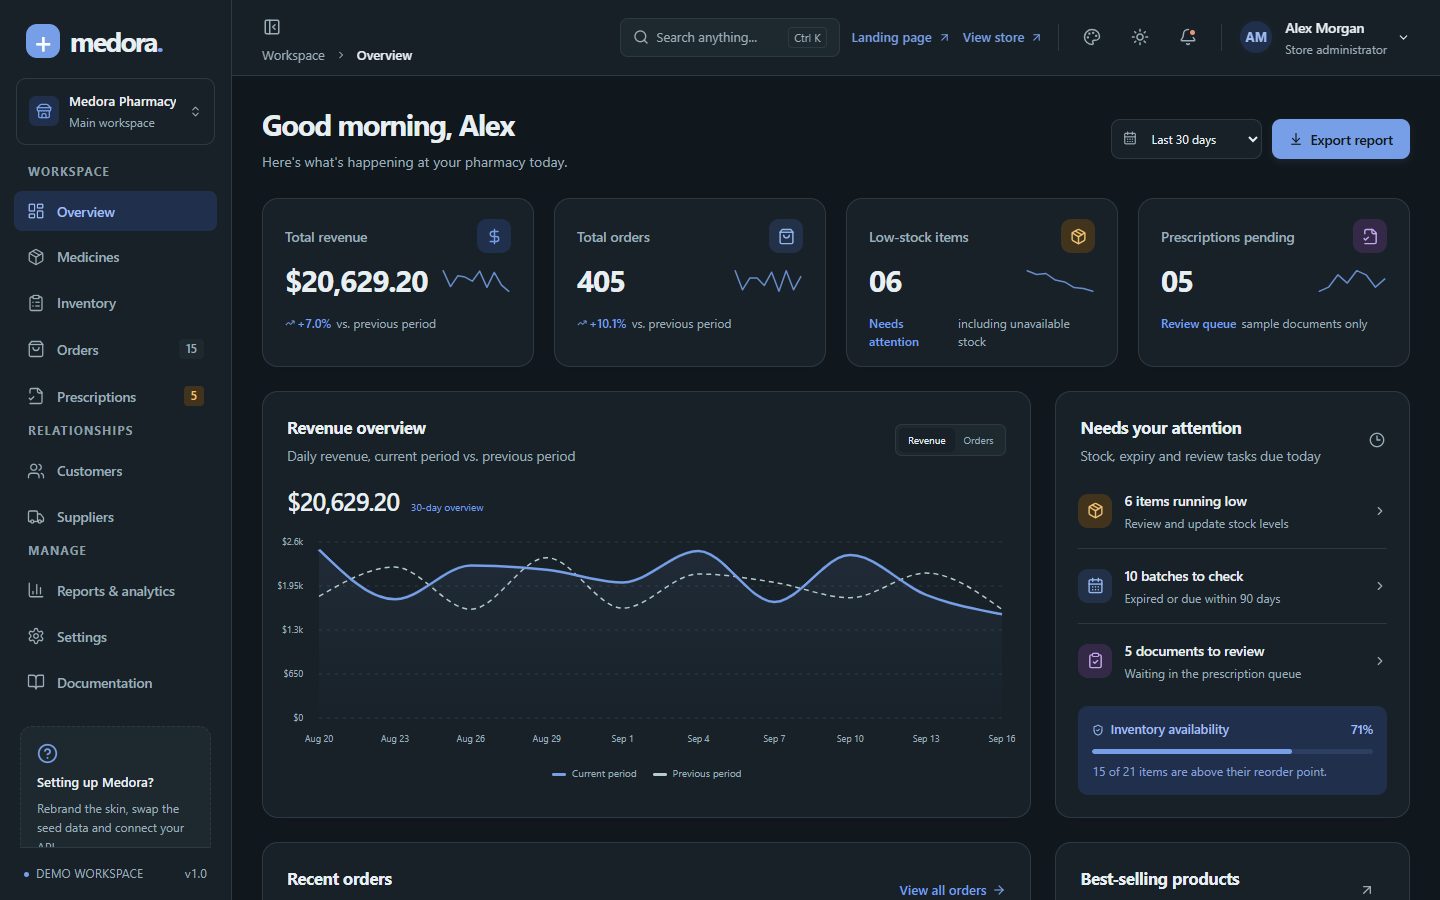Expand the 6 items running low row
1440x900 pixels.
click(x=1232, y=511)
